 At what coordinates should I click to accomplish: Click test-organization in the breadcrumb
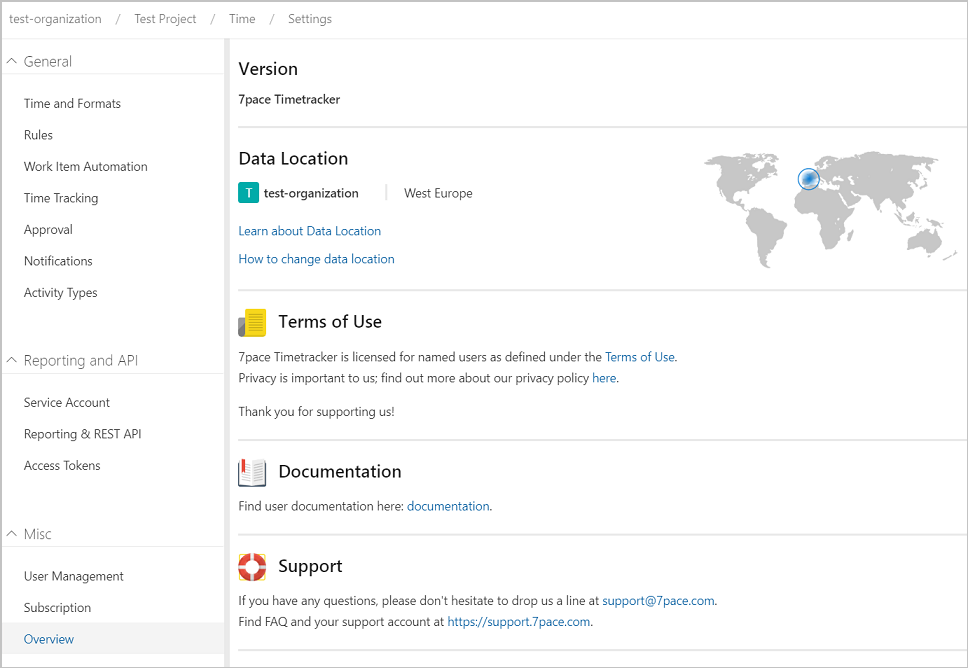pyautogui.click(x=56, y=19)
